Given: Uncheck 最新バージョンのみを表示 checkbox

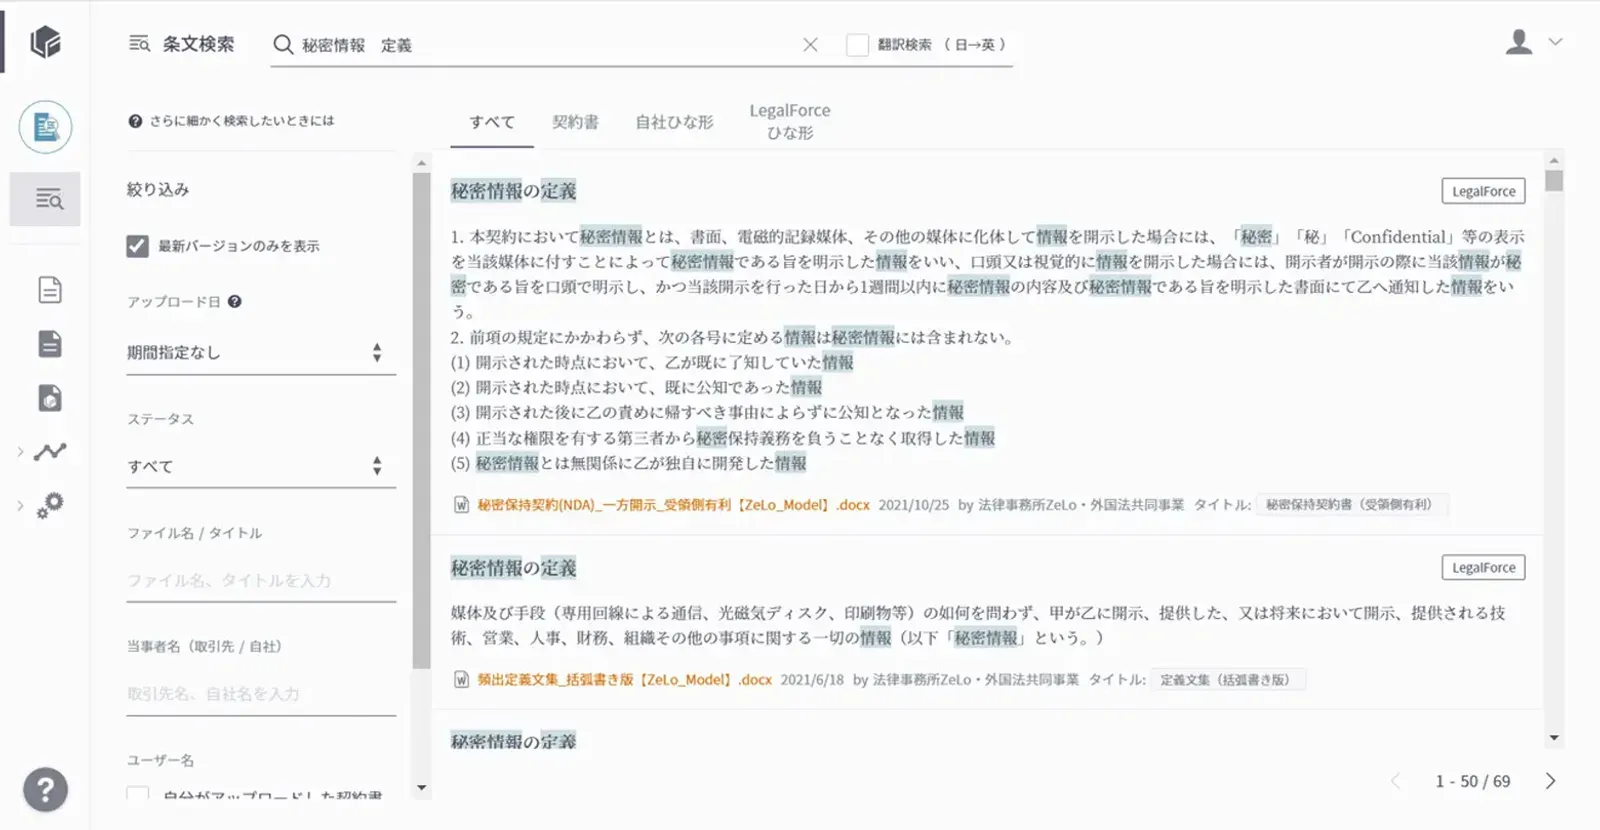Looking at the screenshot, I should (138, 246).
